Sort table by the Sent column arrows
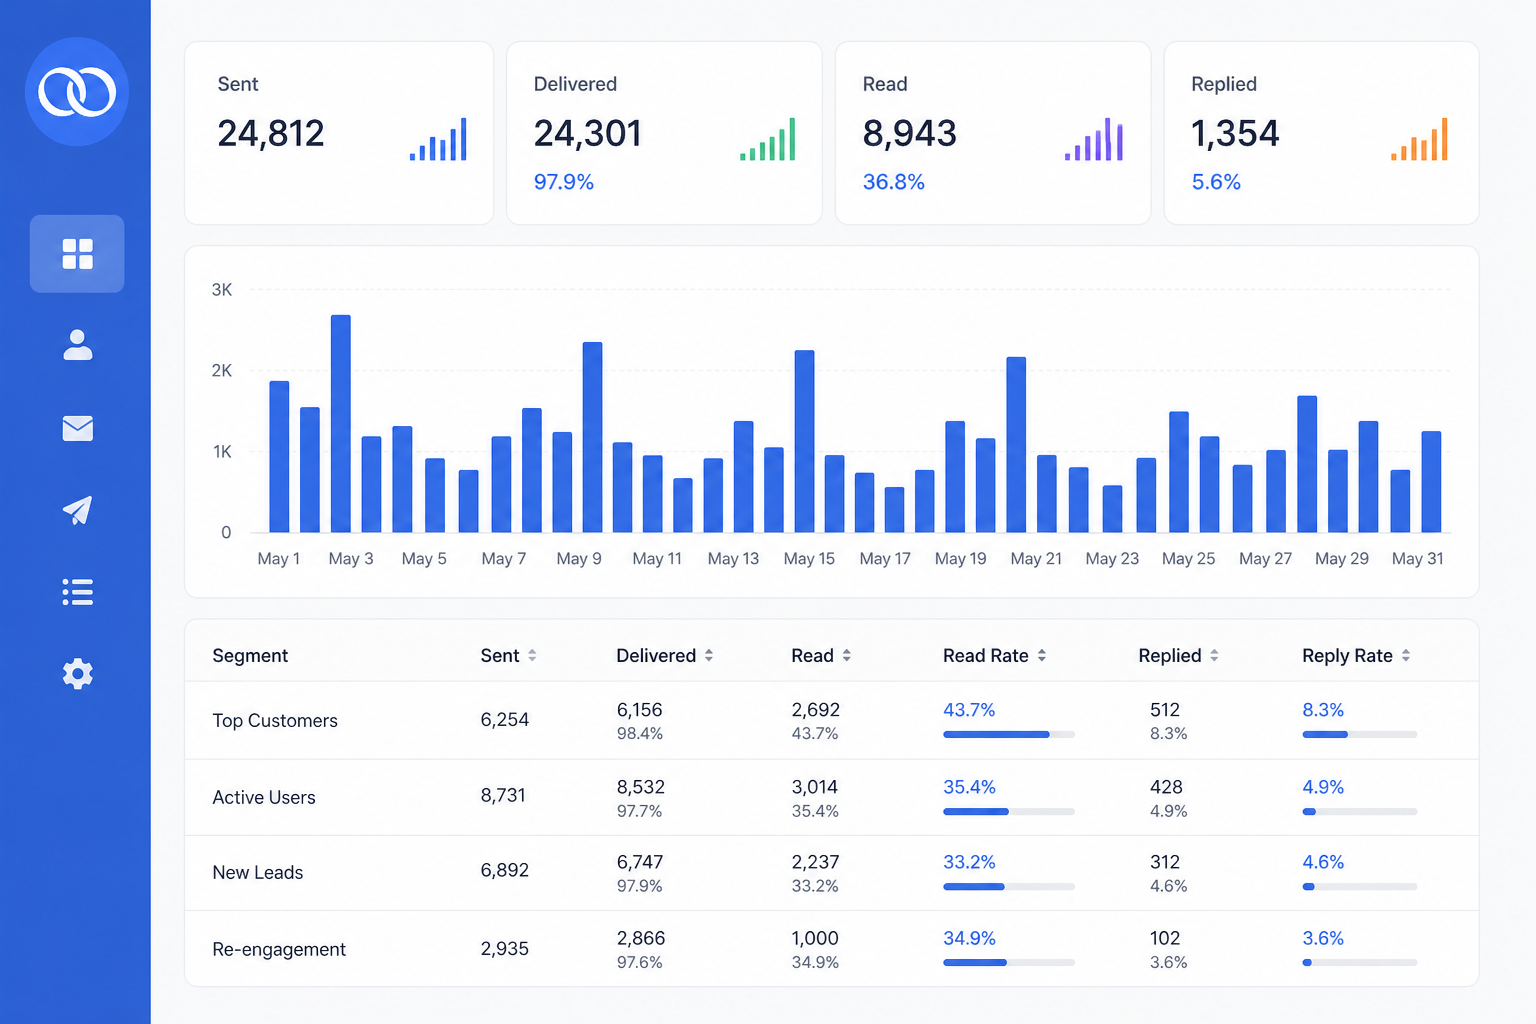 coord(532,655)
